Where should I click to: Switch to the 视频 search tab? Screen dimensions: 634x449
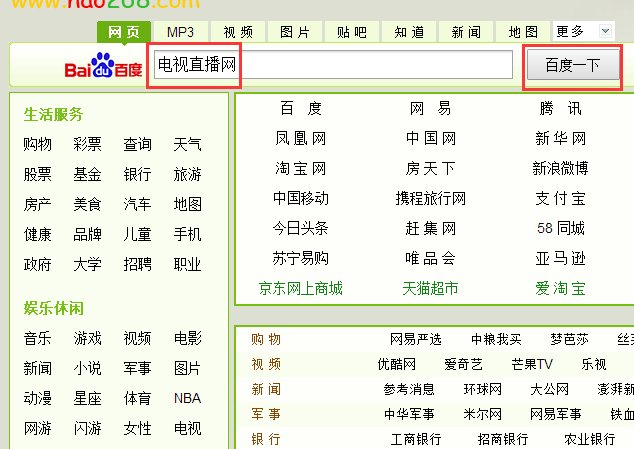coord(238,32)
